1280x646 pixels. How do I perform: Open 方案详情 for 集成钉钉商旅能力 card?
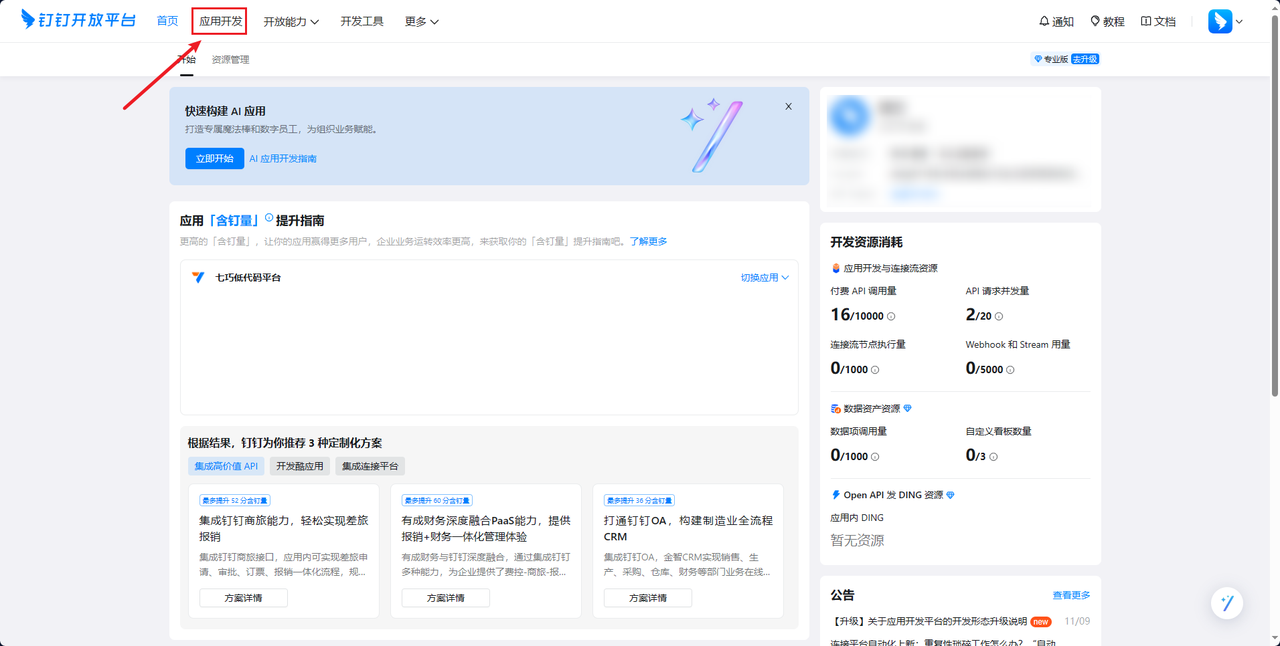[x=243, y=597]
